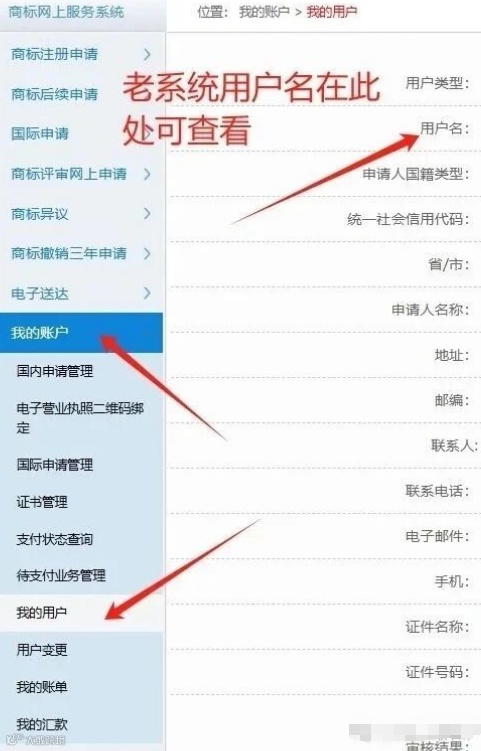Select 我的用户 submenu item
Screen dimensions: 481x751
(x=42, y=613)
